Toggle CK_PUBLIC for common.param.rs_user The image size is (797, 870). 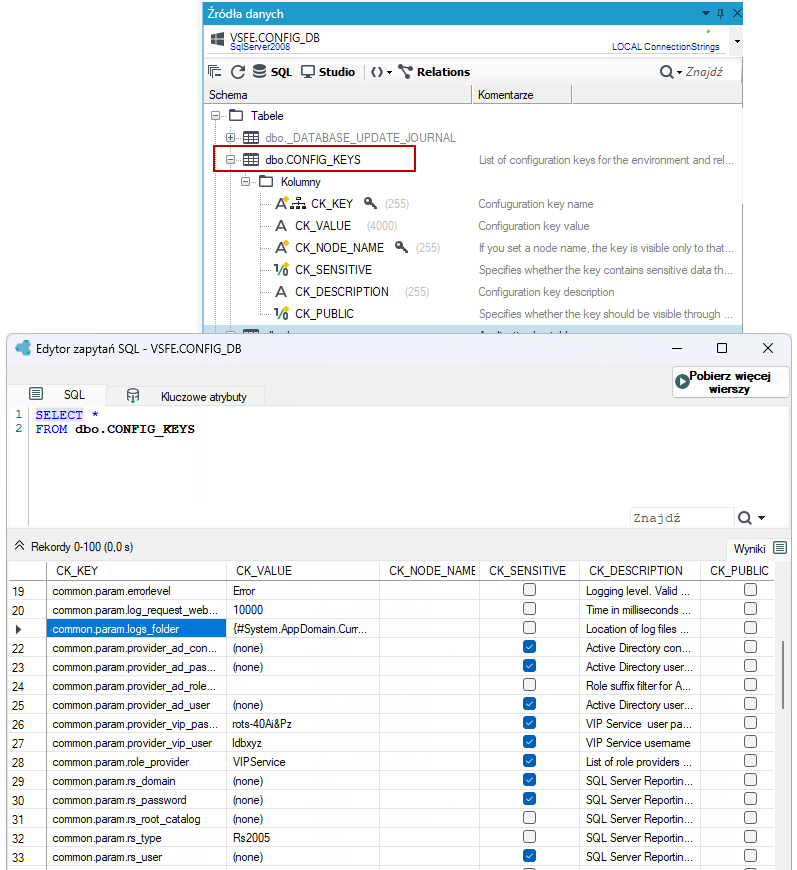click(750, 856)
